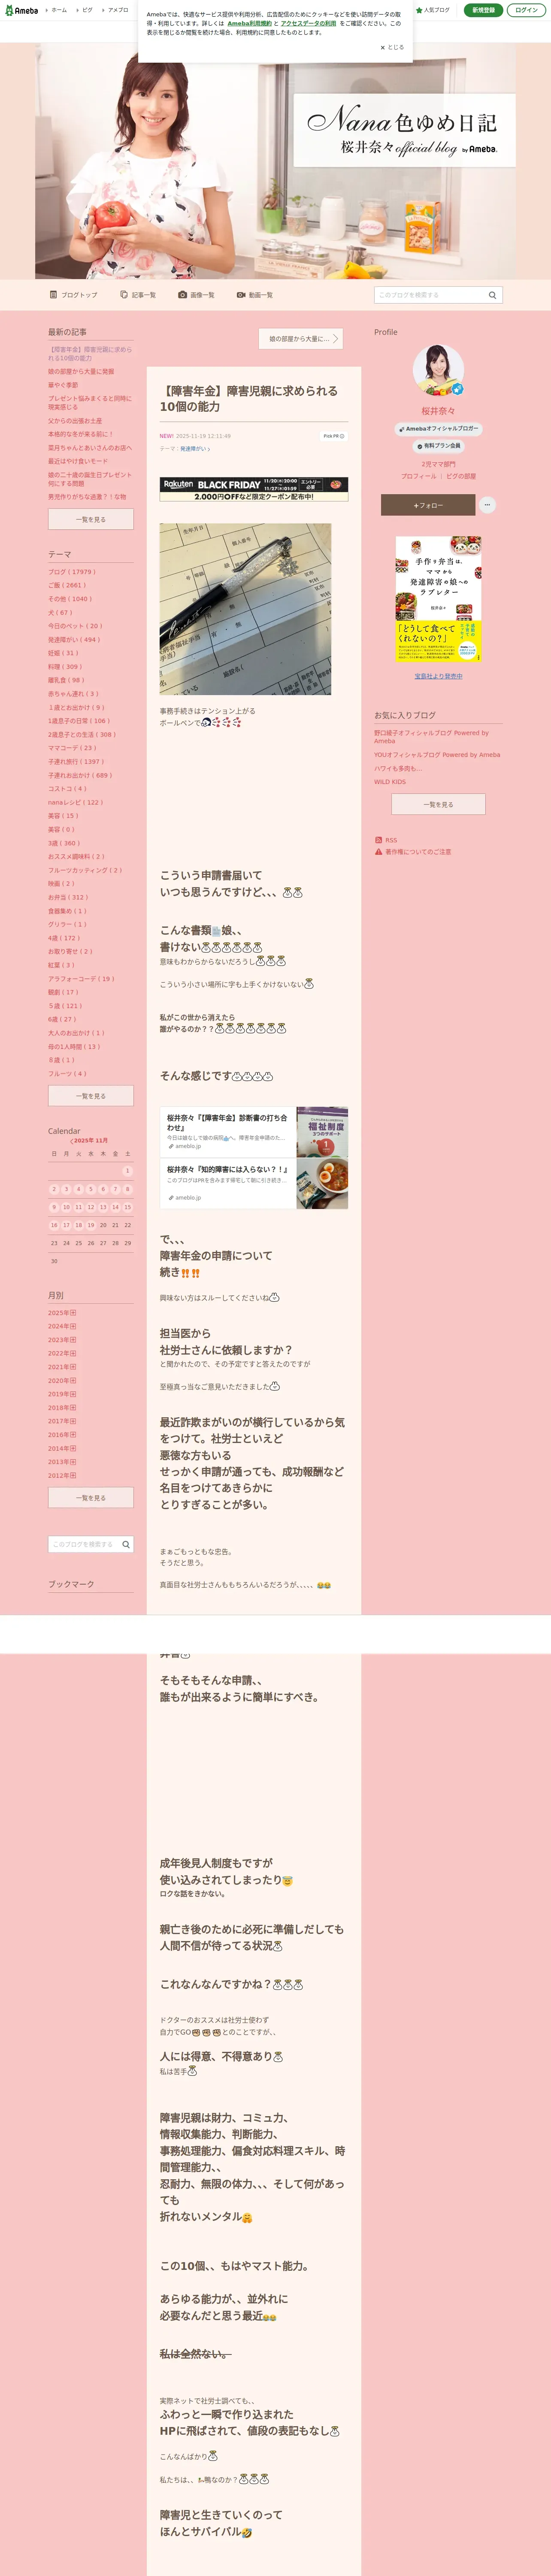Open the book cover 手作り弁当は image
Screen dimensions: 551x2576
tap(438, 599)
